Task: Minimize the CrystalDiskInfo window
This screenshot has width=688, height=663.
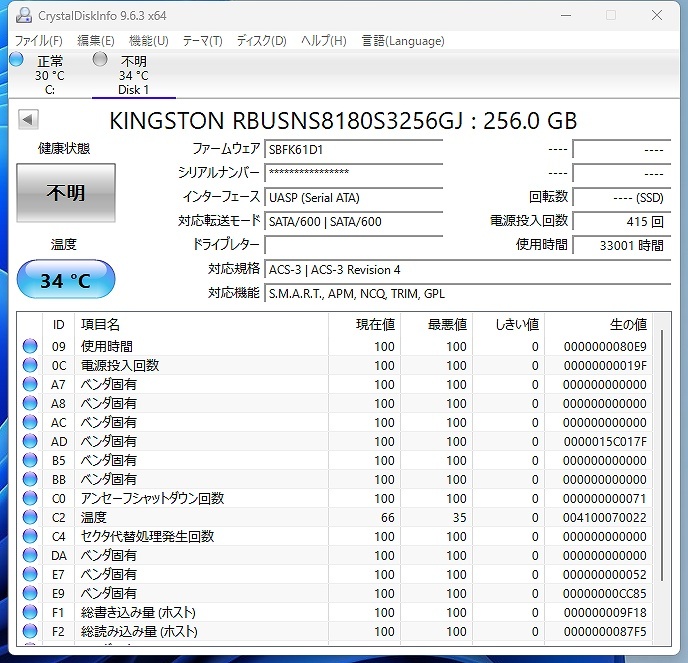Action: pyautogui.click(x=566, y=15)
